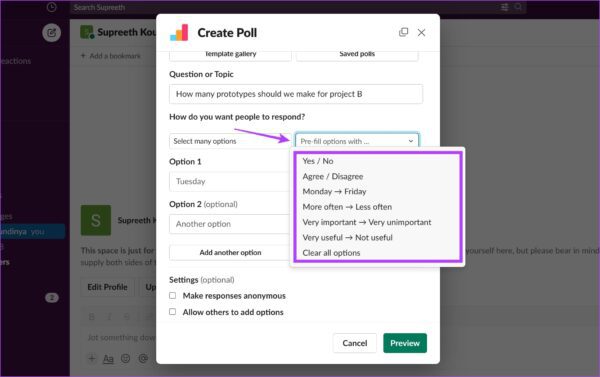Click the search magnifier icon
Image resolution: width=600 pixels, height=377 pixels.
(x=518, y=7)
